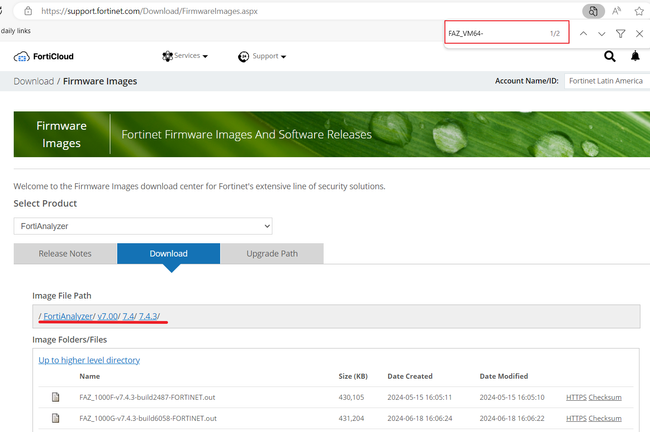The height and width of the screenshot is (432, 650).
Task: Open the browser translate icon
Action: (593, 11)
